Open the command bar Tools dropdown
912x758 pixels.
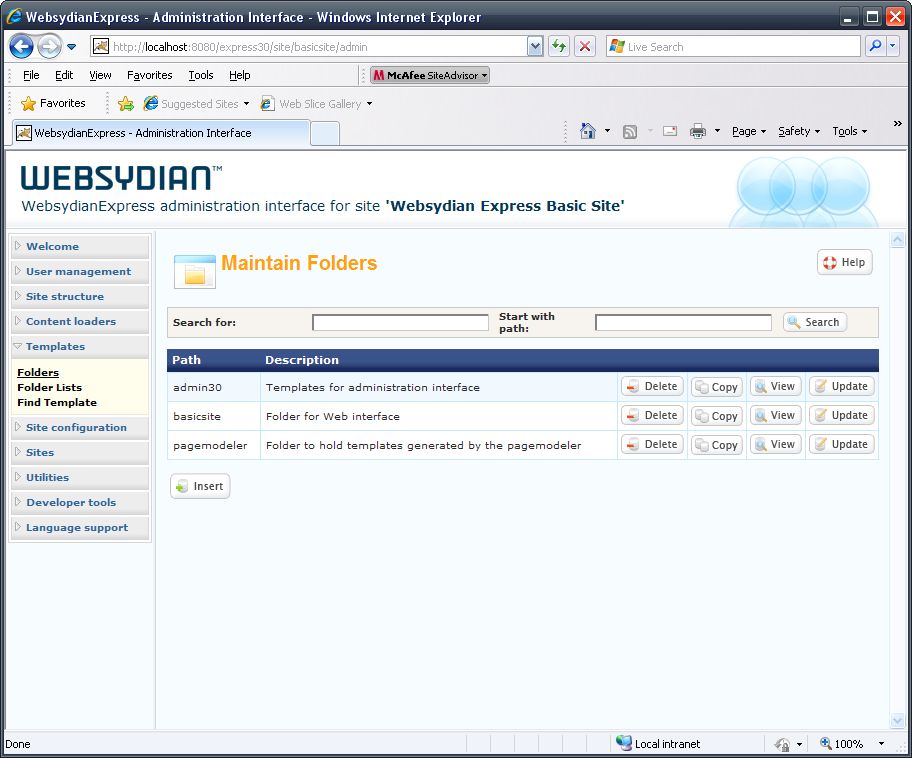[x=849, y=131]
